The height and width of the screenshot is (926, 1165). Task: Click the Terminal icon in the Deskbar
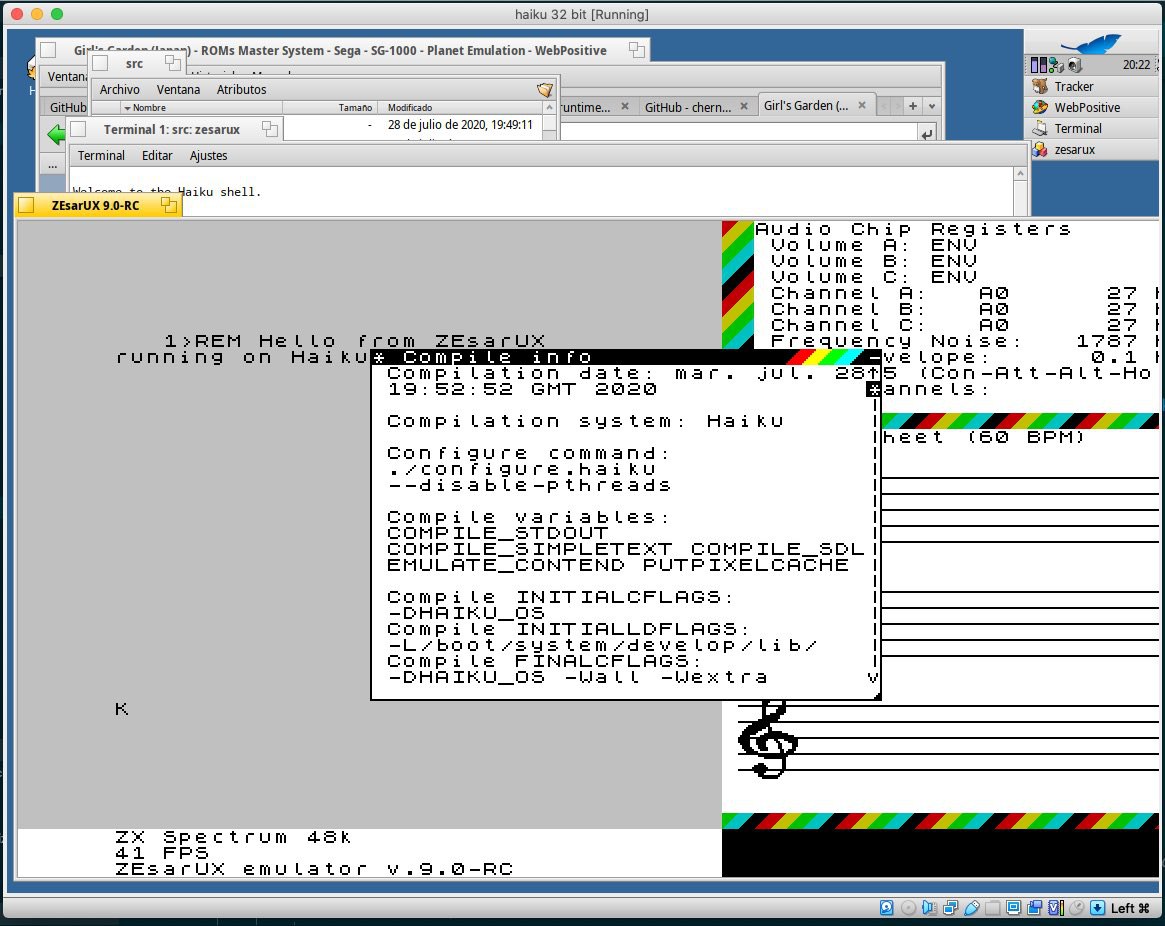point(1040,128)
